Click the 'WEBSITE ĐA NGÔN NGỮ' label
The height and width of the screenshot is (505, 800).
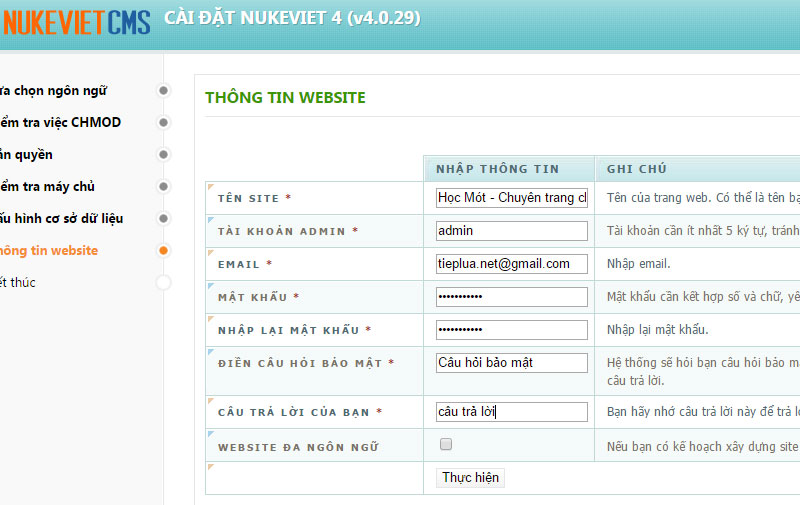[298, 447]
